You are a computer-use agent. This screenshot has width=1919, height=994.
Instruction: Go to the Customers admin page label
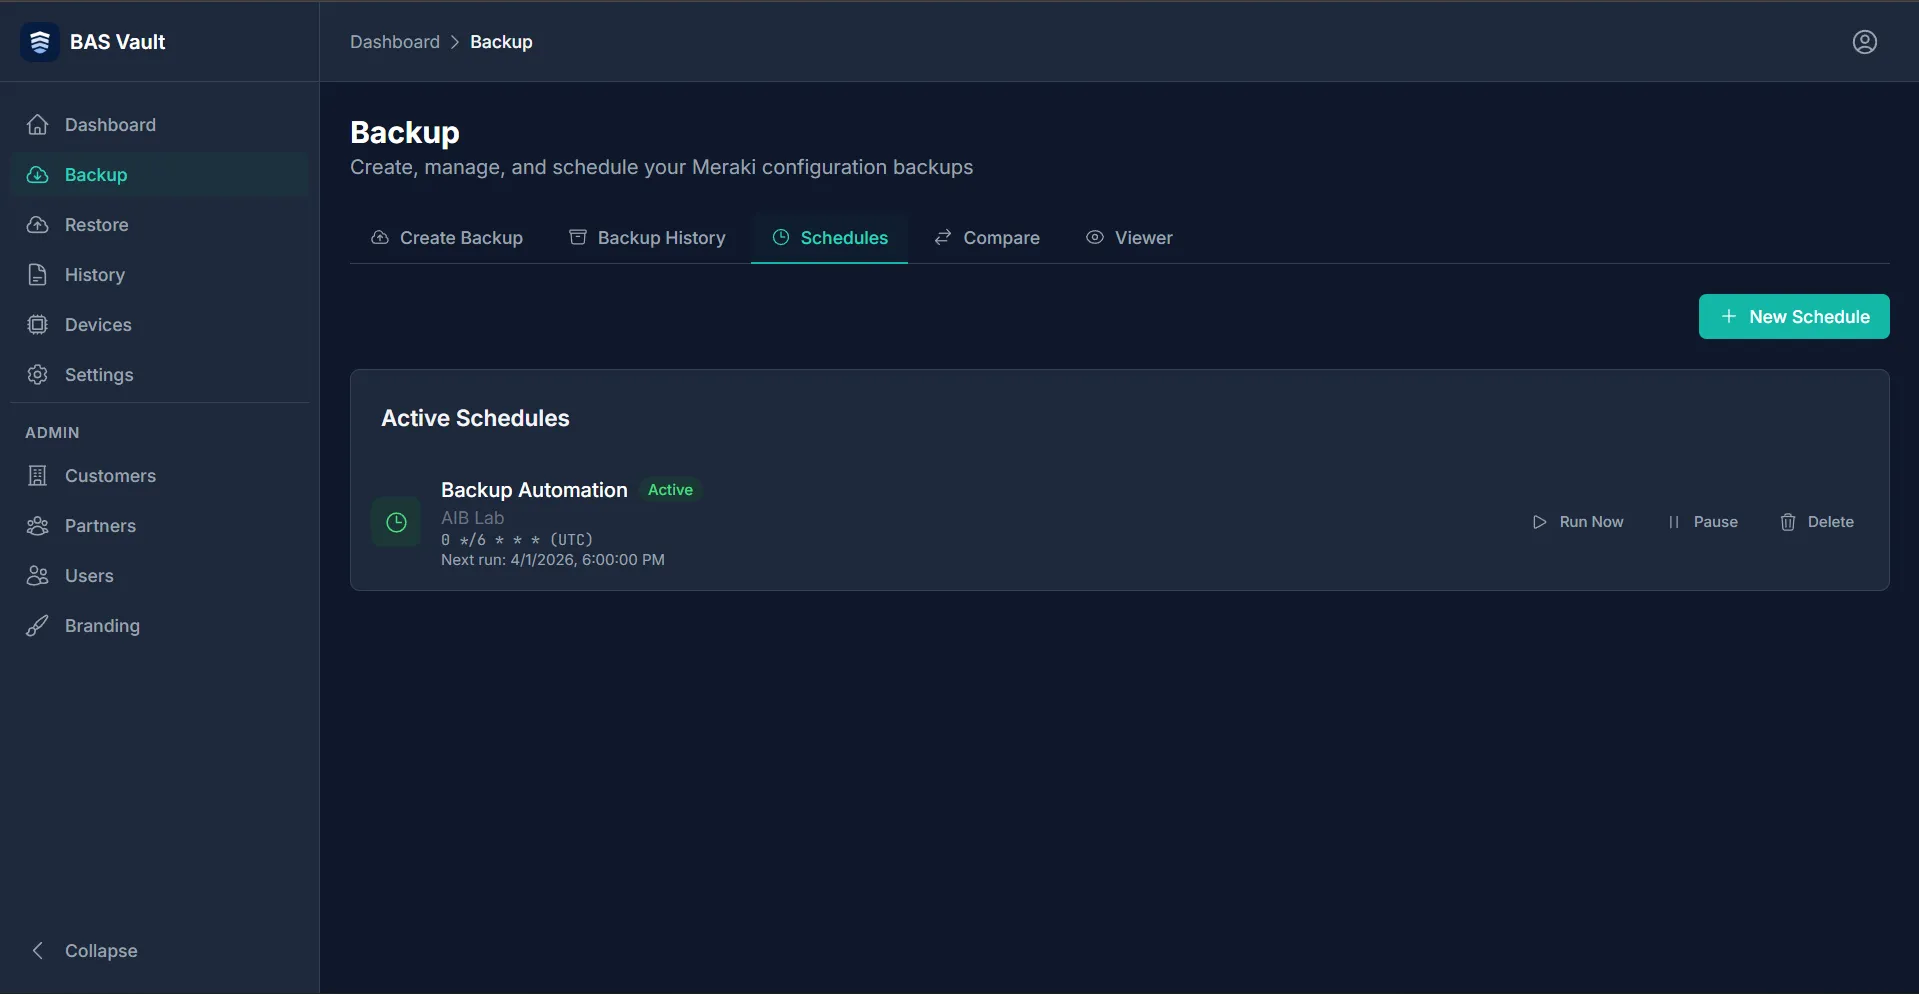click(110, 476)
